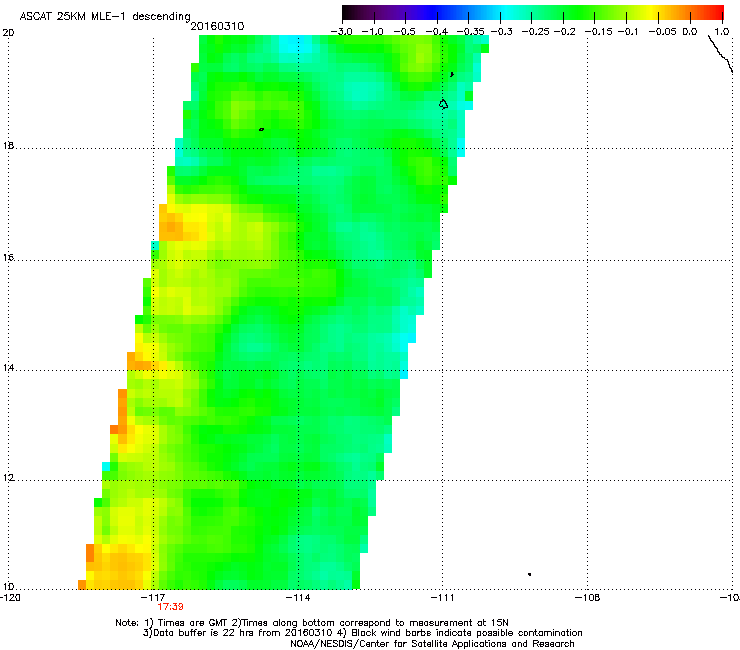The height and width of the screenshot is (650, 740).
Task: Click the coastline segment in the top-right corner
Action: pyautogui.click(x=720, y=54)
